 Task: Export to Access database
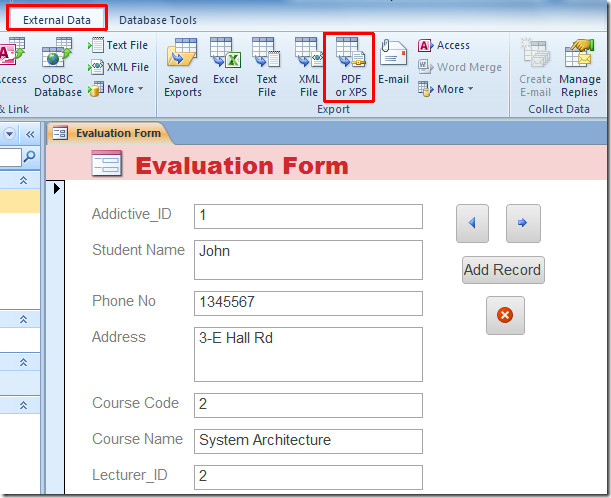tap(444, 45)
